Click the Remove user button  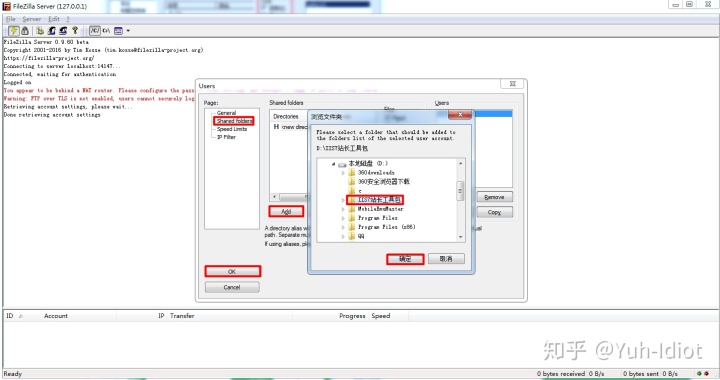click(494, 197)
